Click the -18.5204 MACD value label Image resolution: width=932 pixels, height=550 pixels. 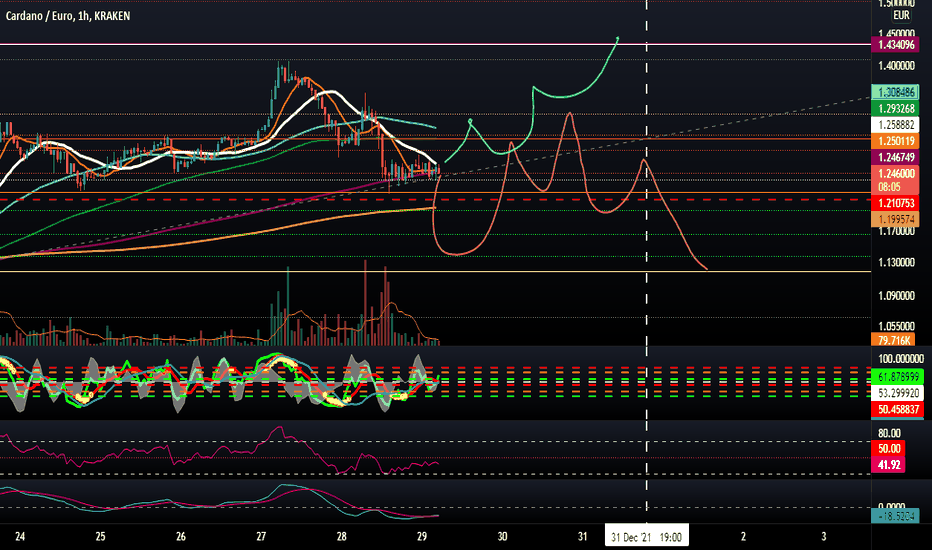(x=895, y=516)
